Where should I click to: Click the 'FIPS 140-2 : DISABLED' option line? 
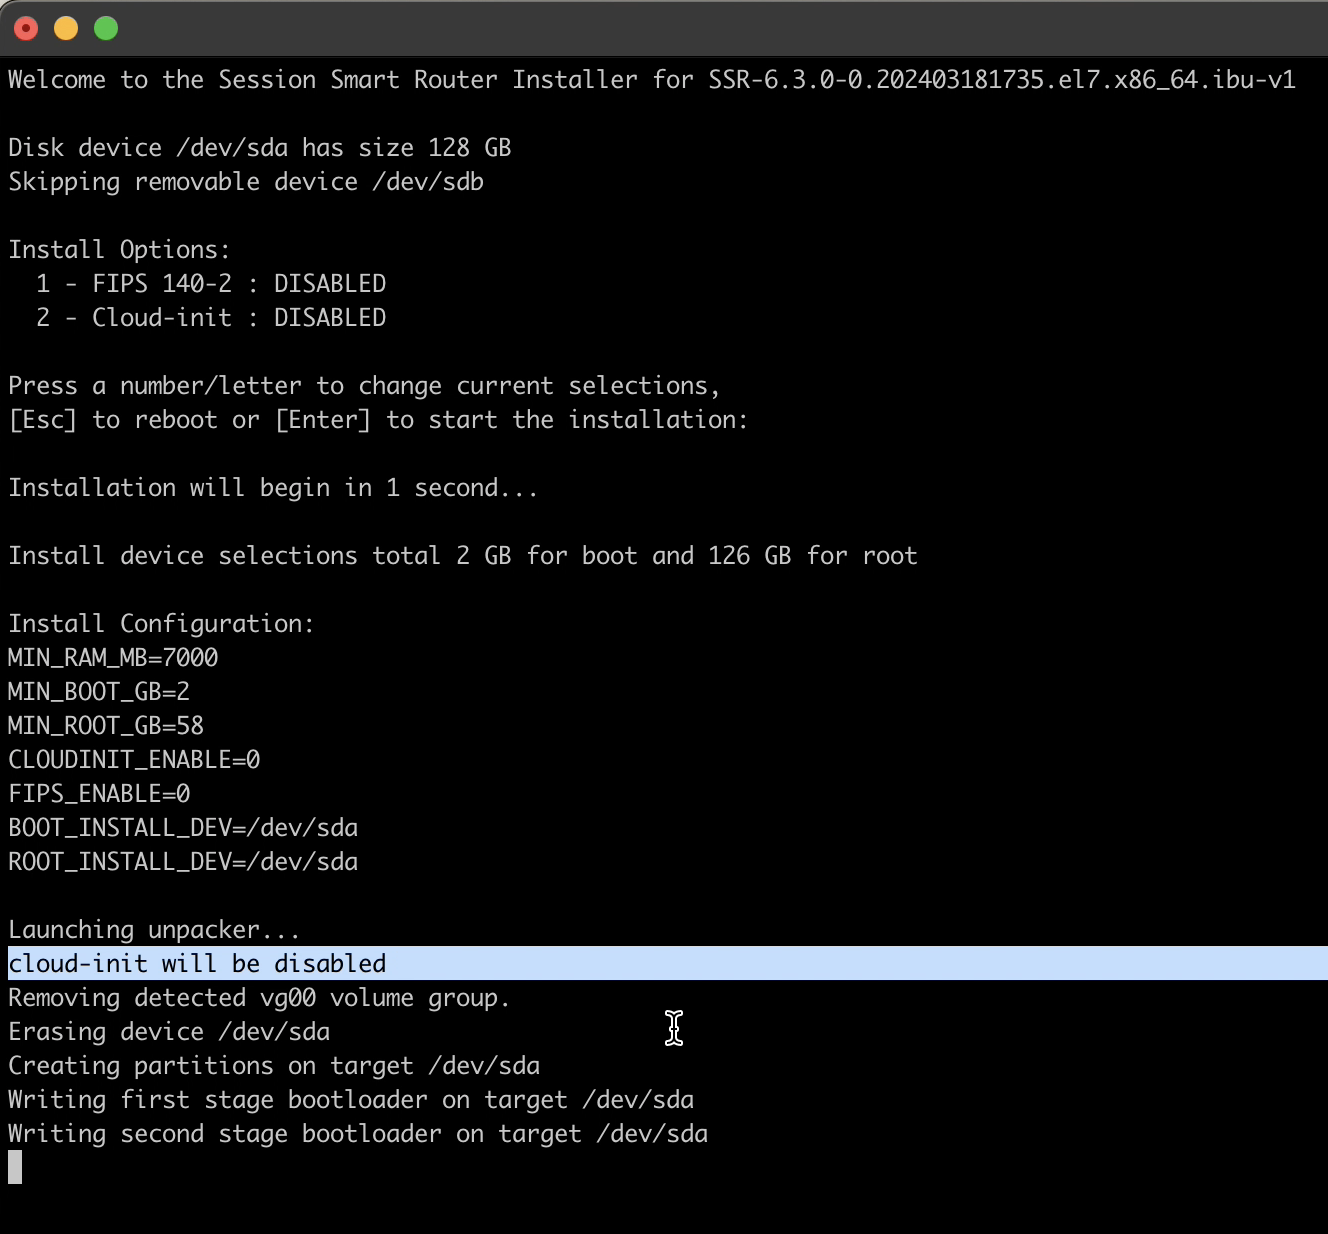pyautogui.click(x=211, y=284)
